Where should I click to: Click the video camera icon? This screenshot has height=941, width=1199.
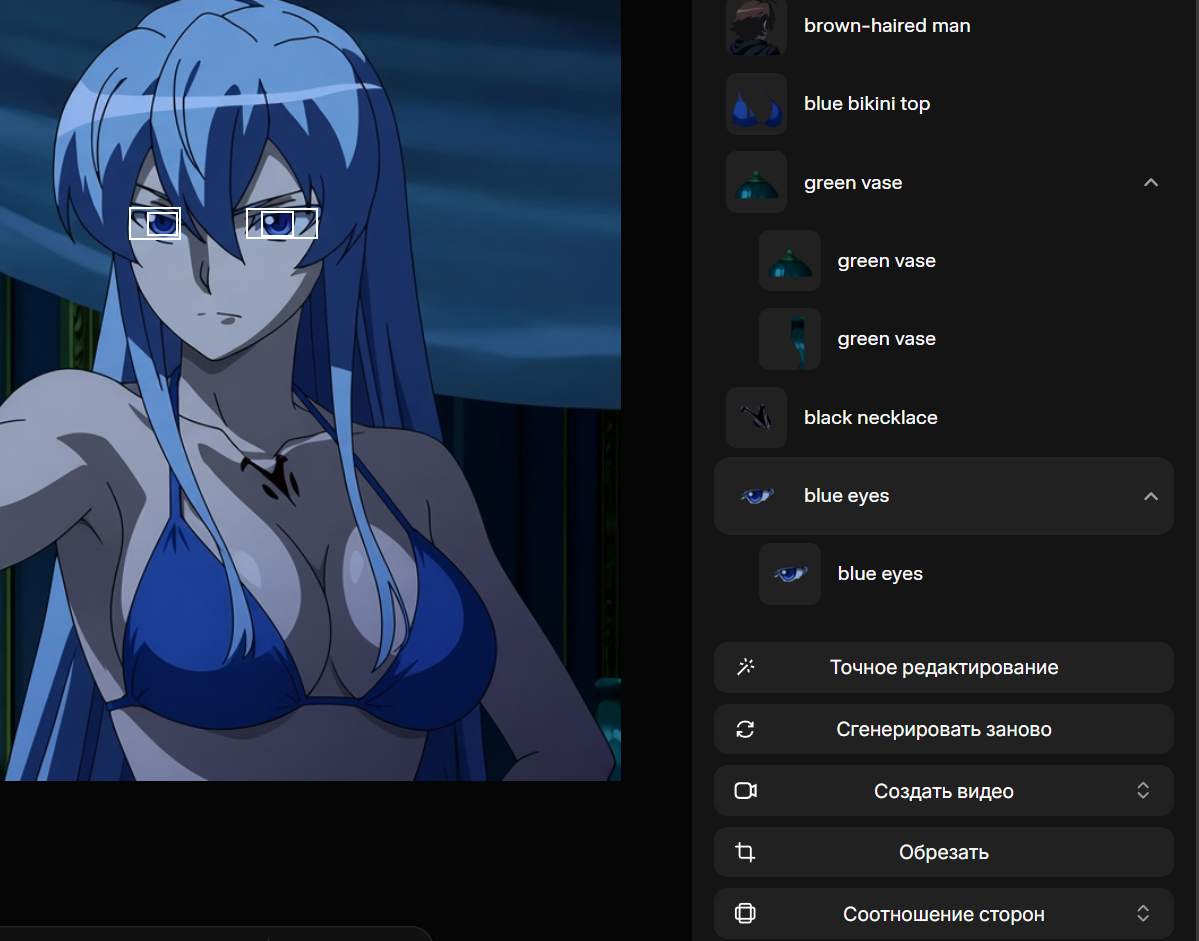pyautogui.click(x=746, y=790)
